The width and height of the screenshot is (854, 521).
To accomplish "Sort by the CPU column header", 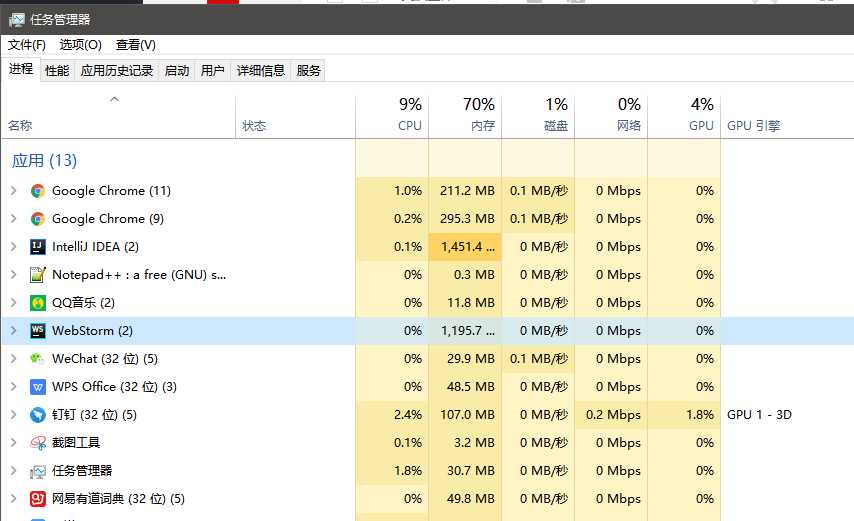I will pyautogui.click(x=392, y=117).
